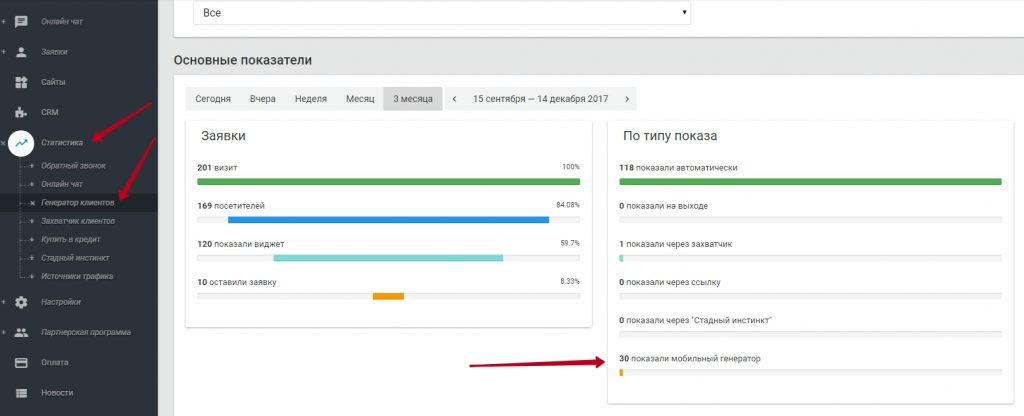The height and width of the screenshot is (416, 1024).
Task: Click the Статистика chart icon in the circle
Action: [22, 142]
